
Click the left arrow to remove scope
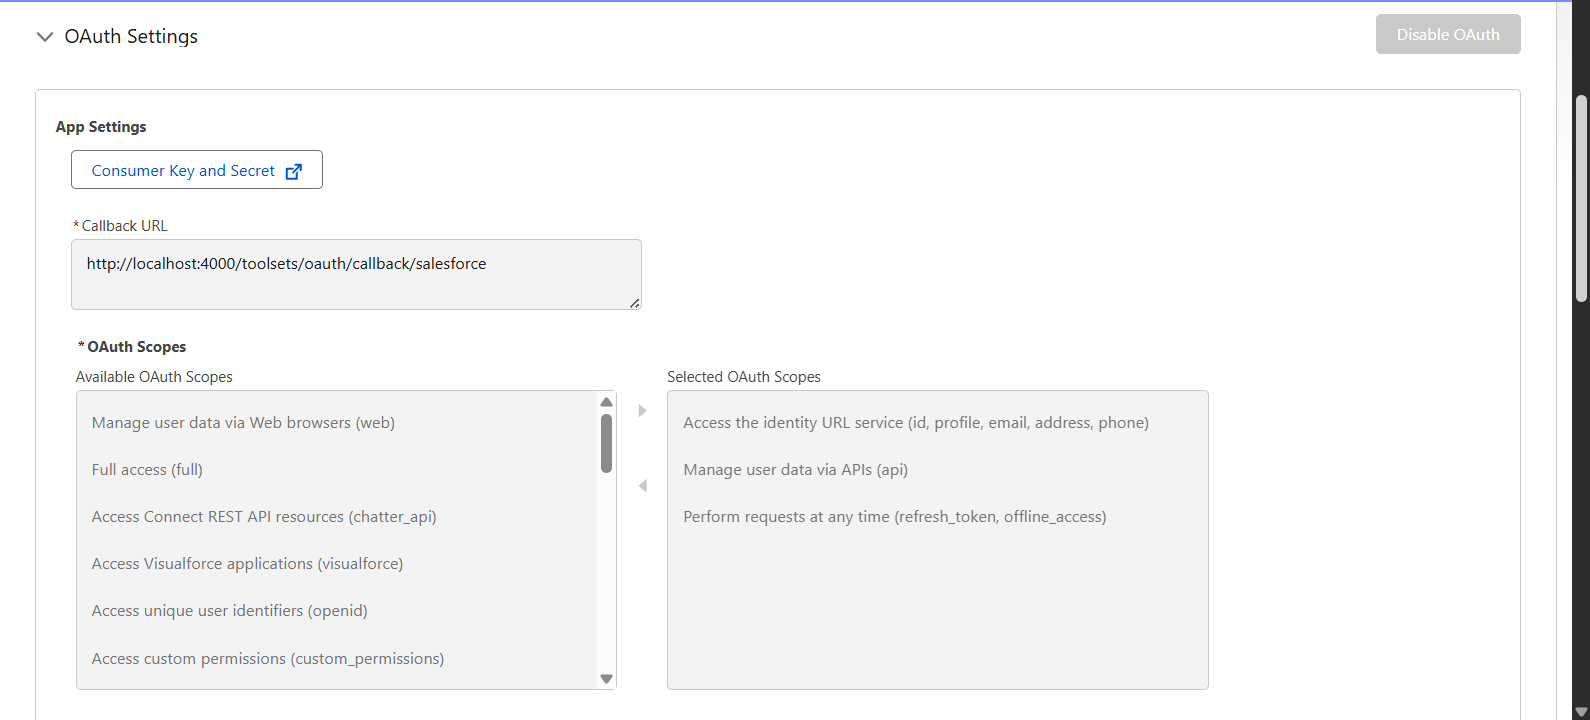pos(642,486)
